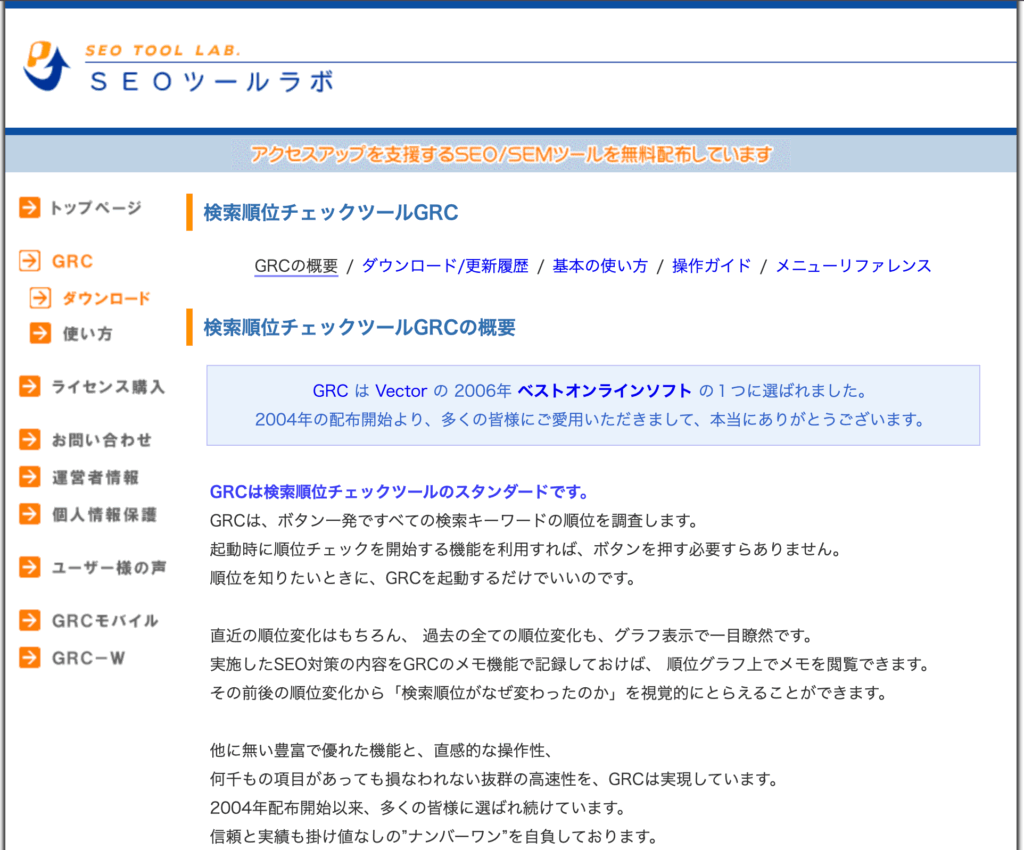Image resolution: width=1024 pixels, height=850 pixels.
Task: Click the ベストオンラインソフト link in notice box
Action: pos(604,390)
